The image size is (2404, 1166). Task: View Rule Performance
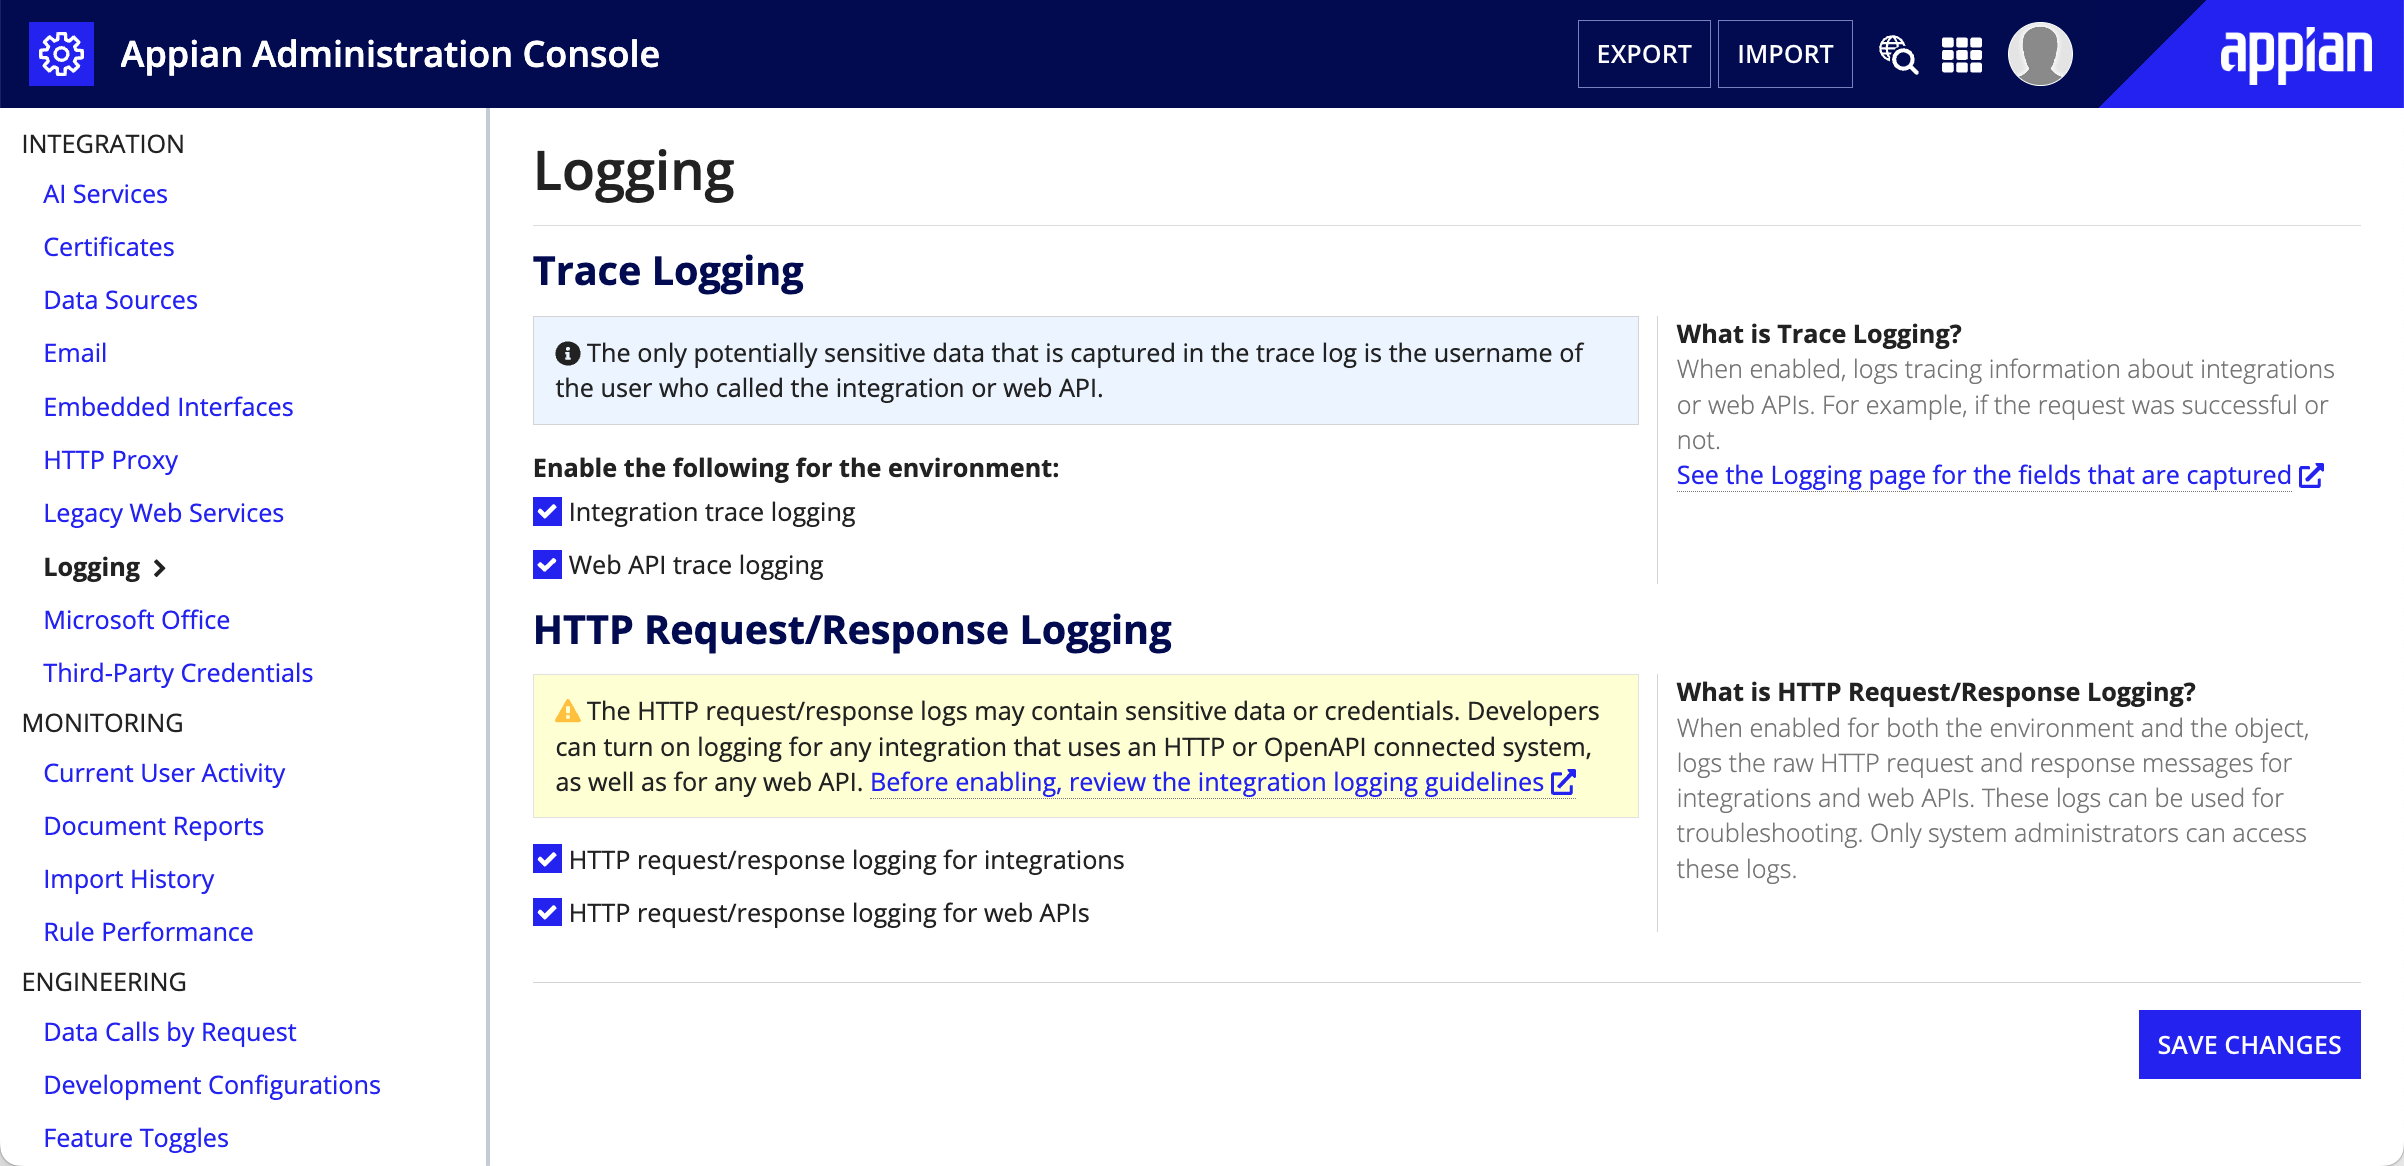pyautogui.click(x=148, y=932)
